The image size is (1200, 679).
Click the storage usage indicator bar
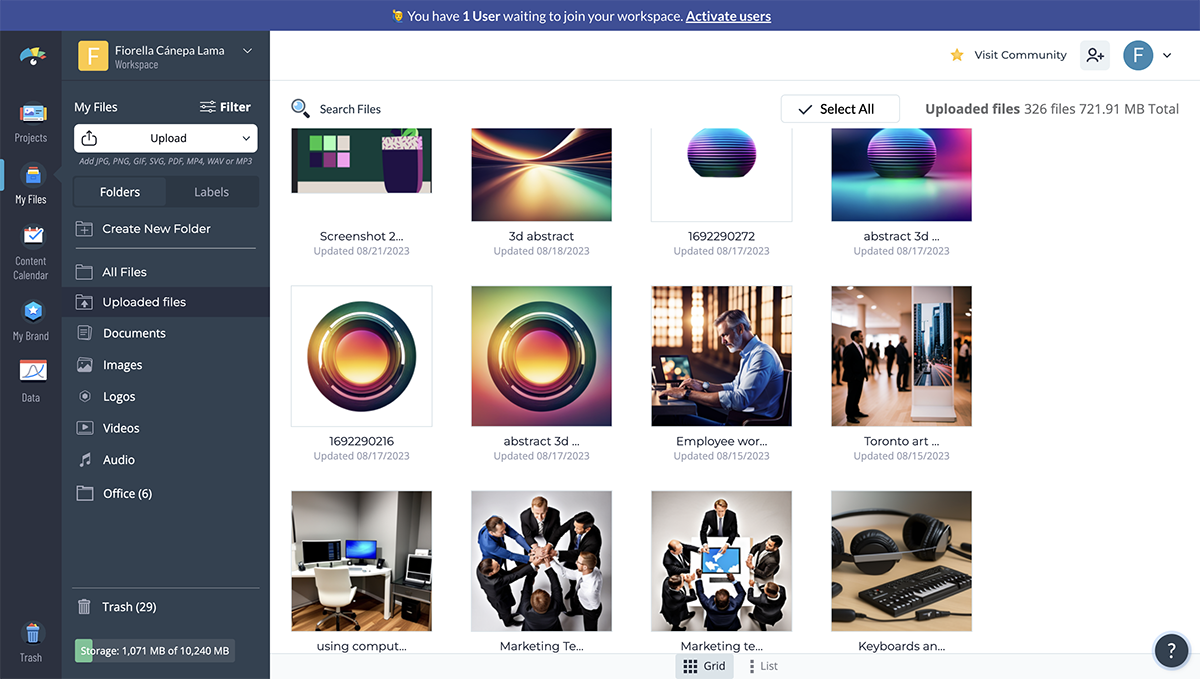pos(153,649)
